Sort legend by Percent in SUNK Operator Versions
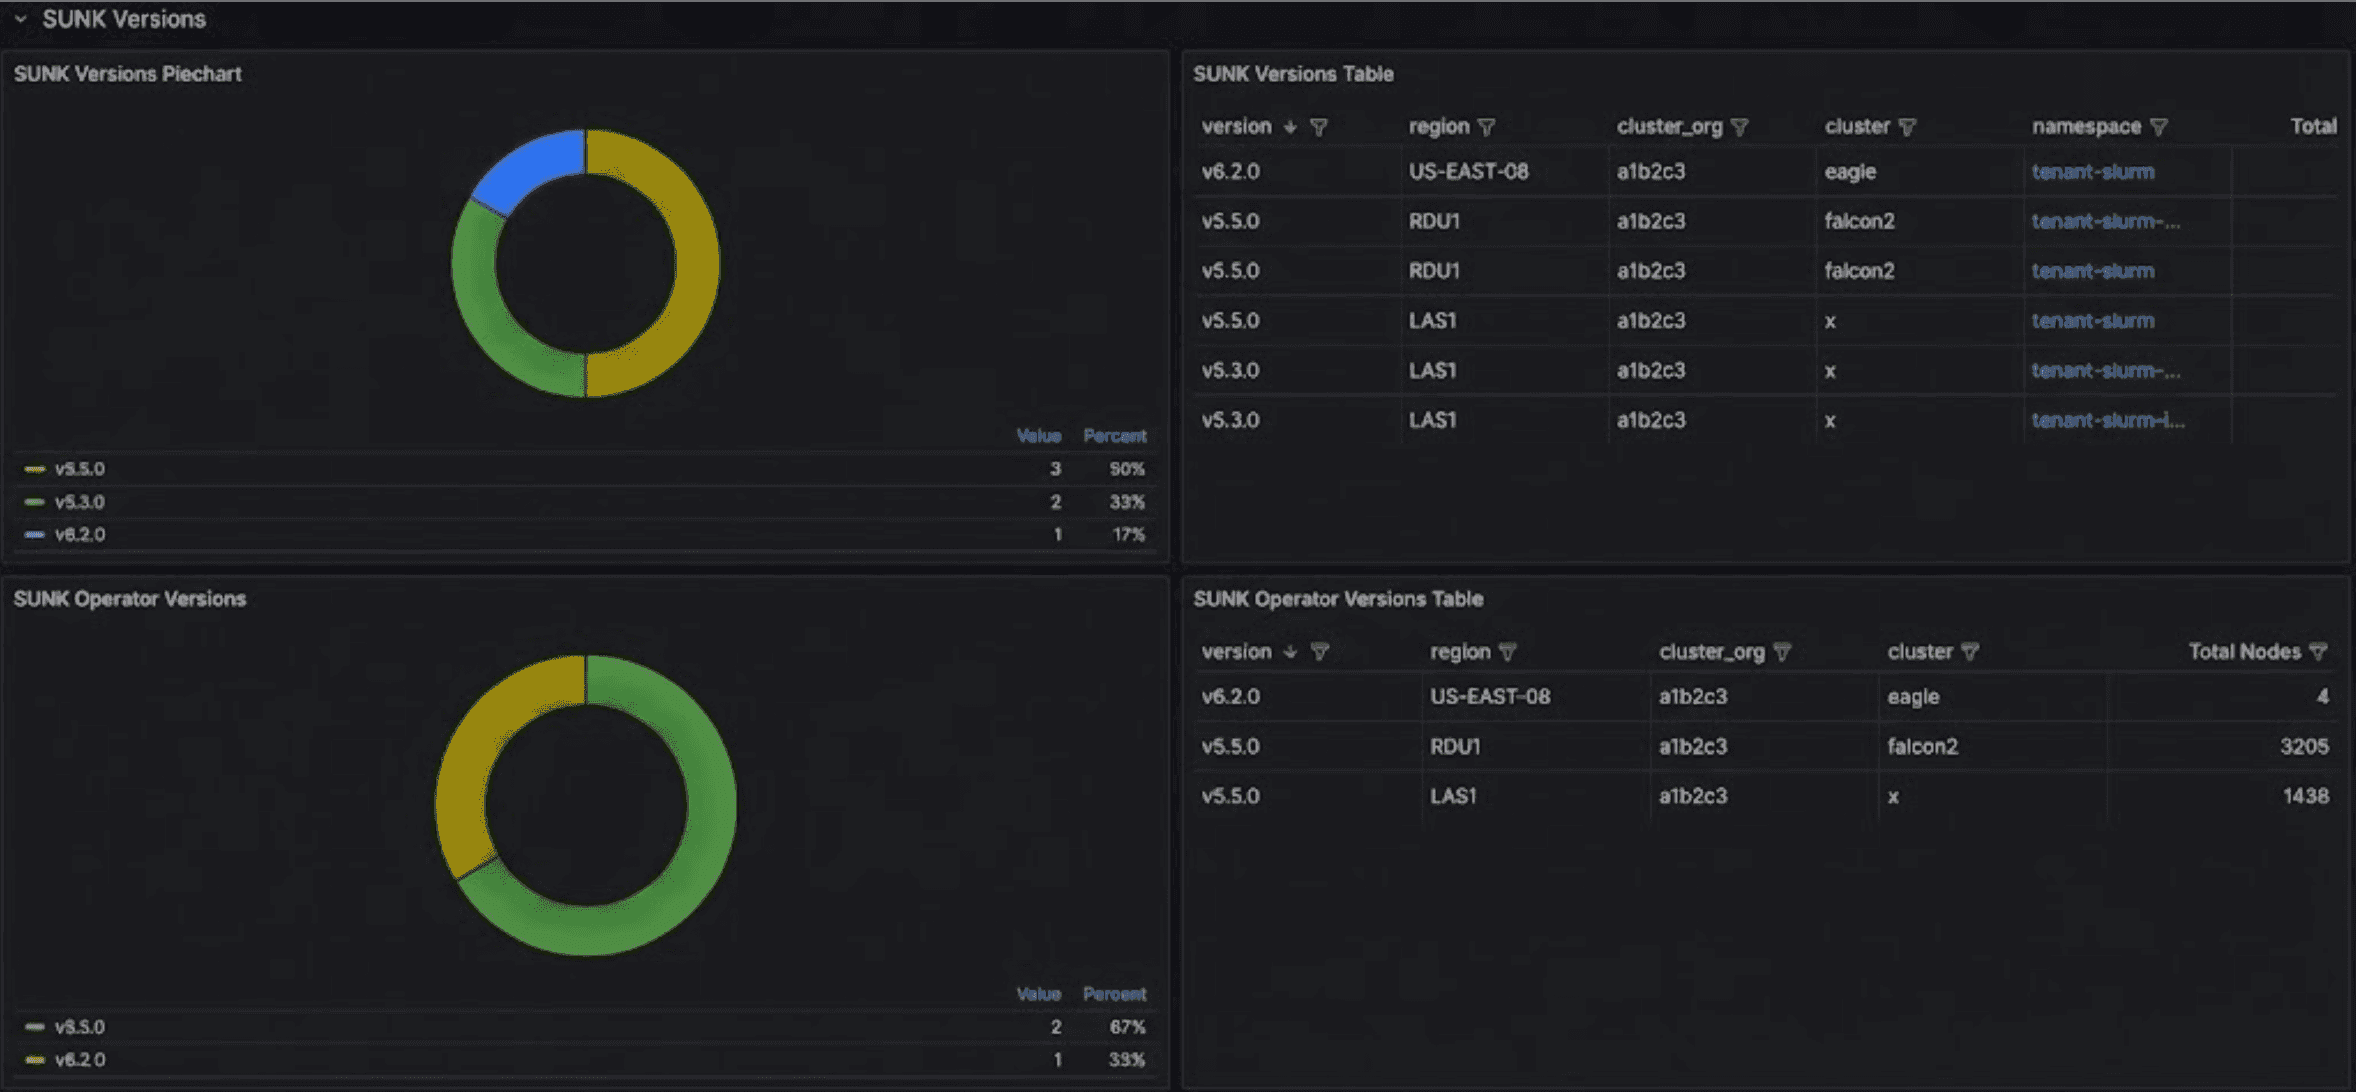 1115,994
